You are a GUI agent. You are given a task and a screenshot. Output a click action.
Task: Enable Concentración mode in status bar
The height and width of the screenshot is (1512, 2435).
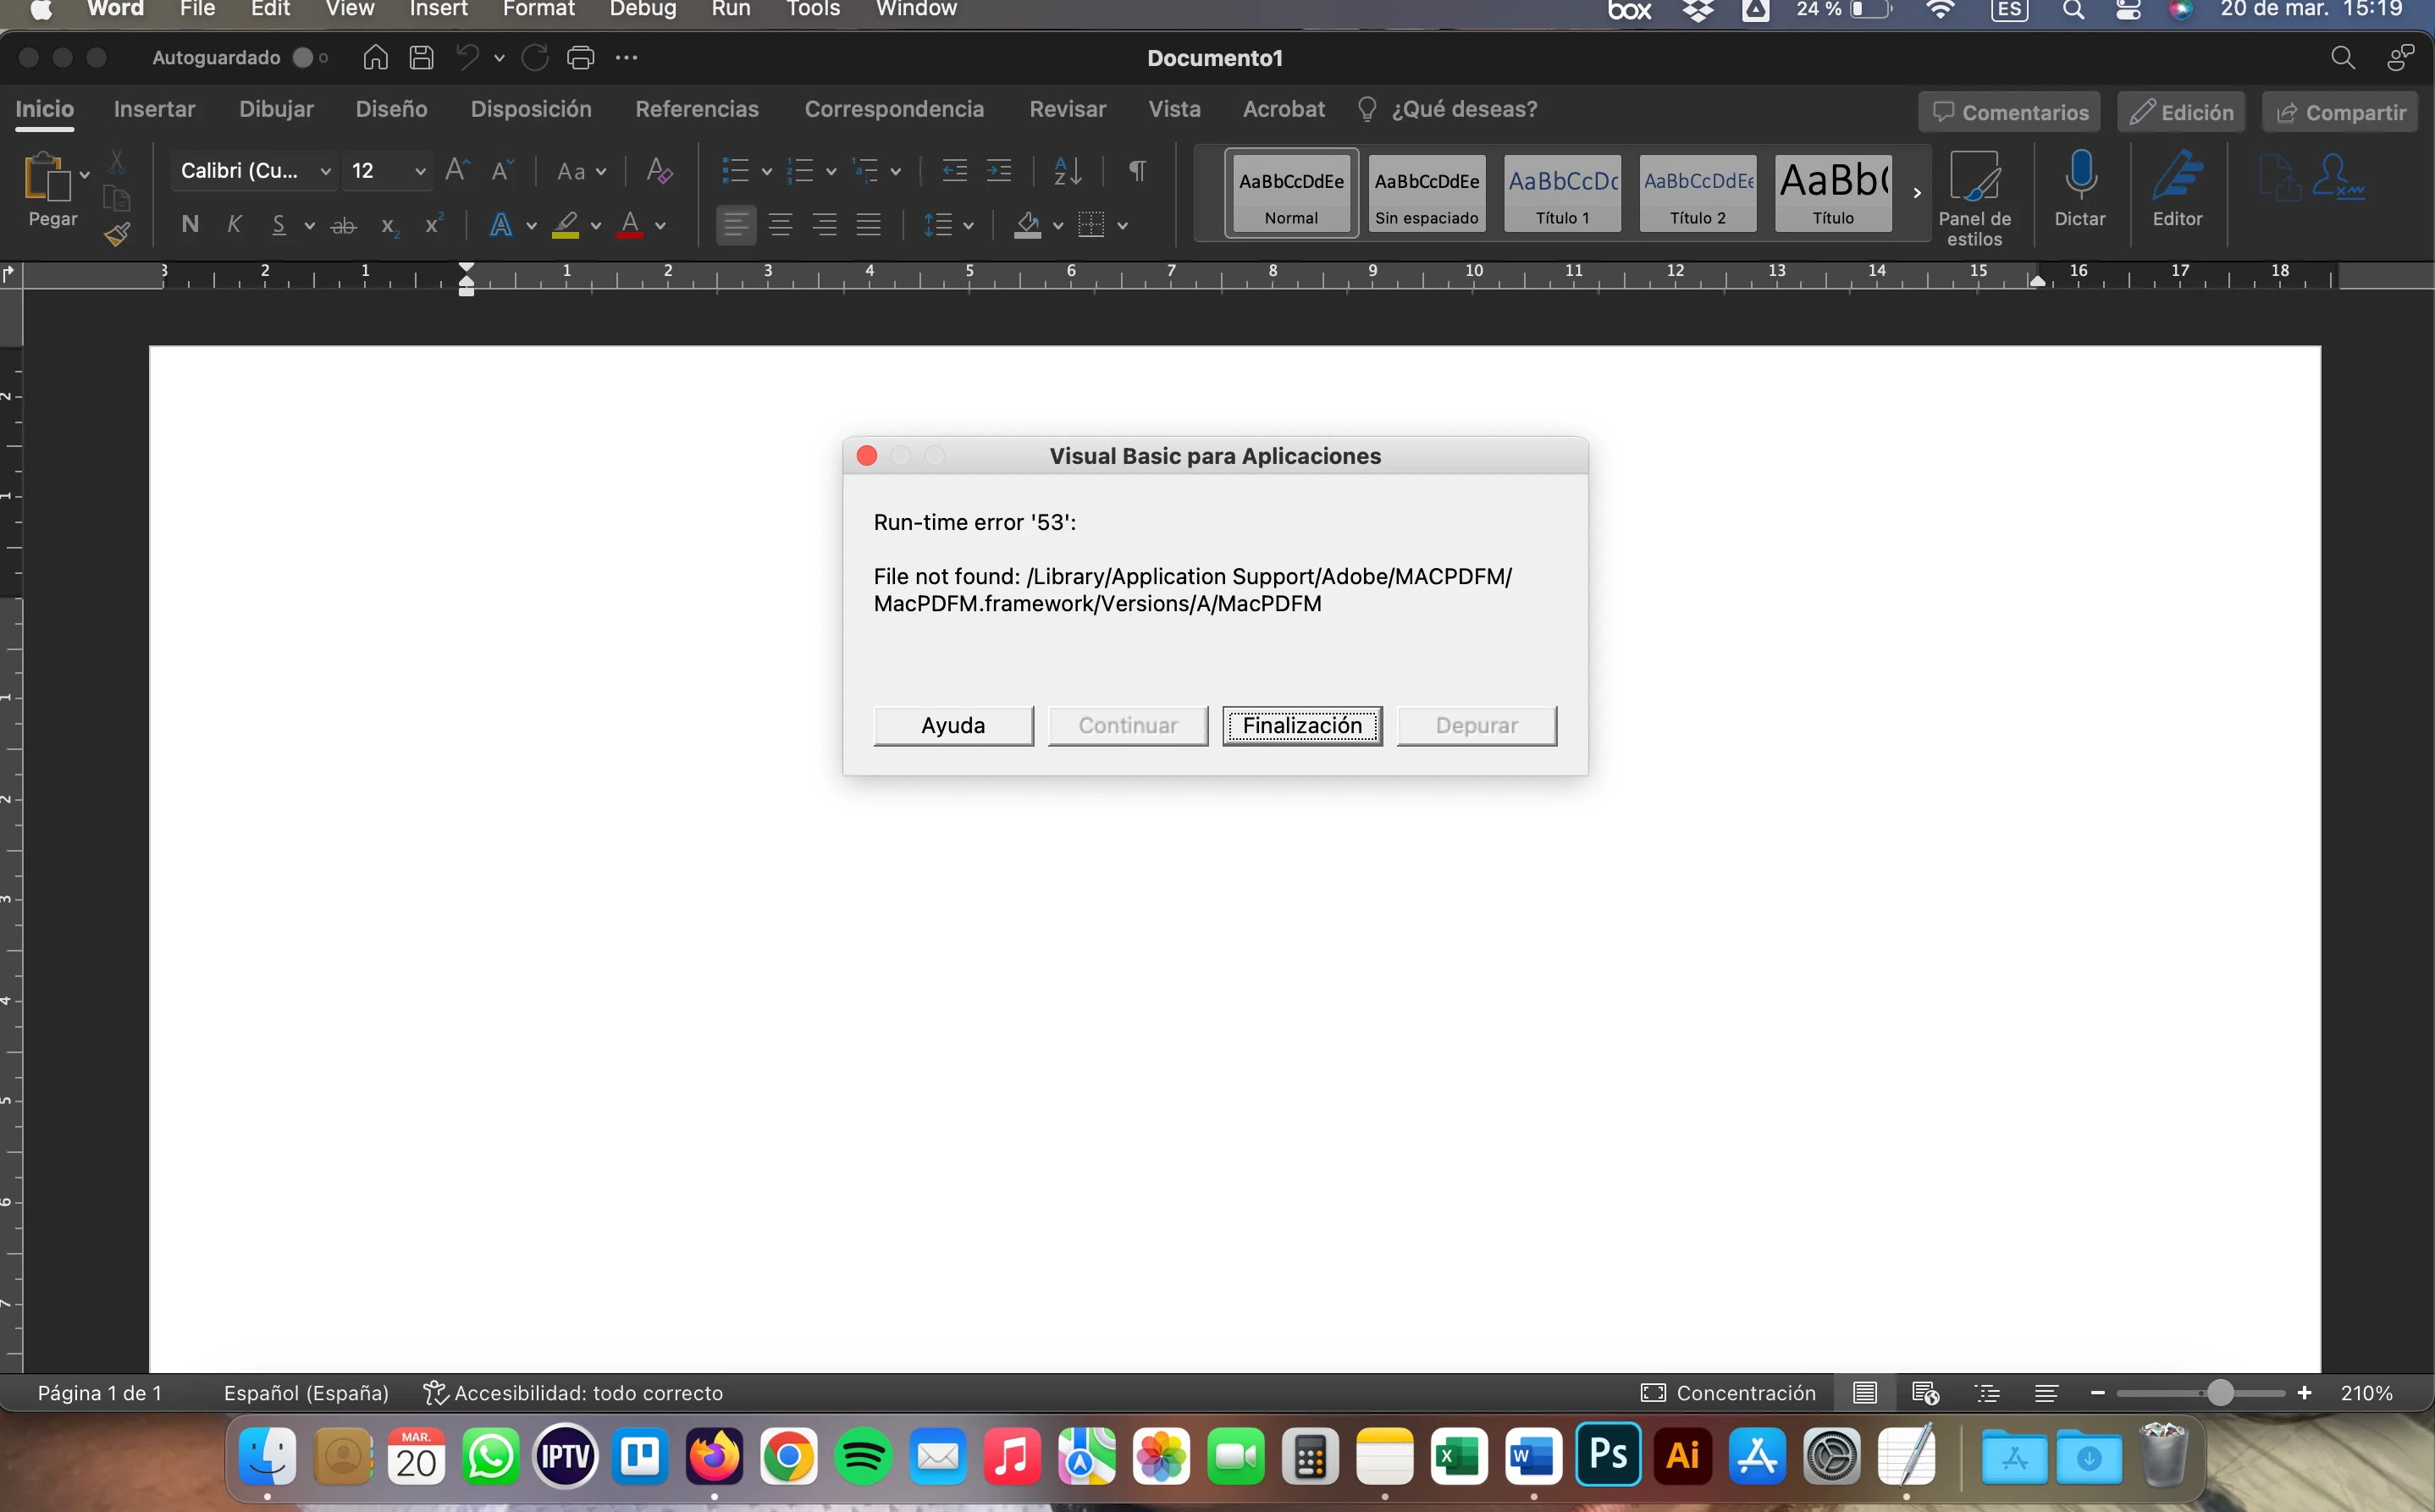[1728, 1392]
